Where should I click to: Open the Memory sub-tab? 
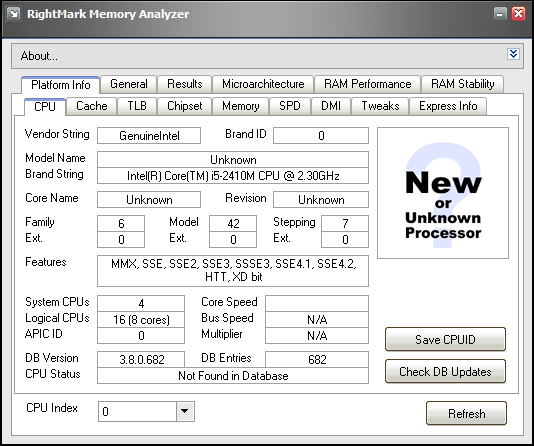point(241,106)
